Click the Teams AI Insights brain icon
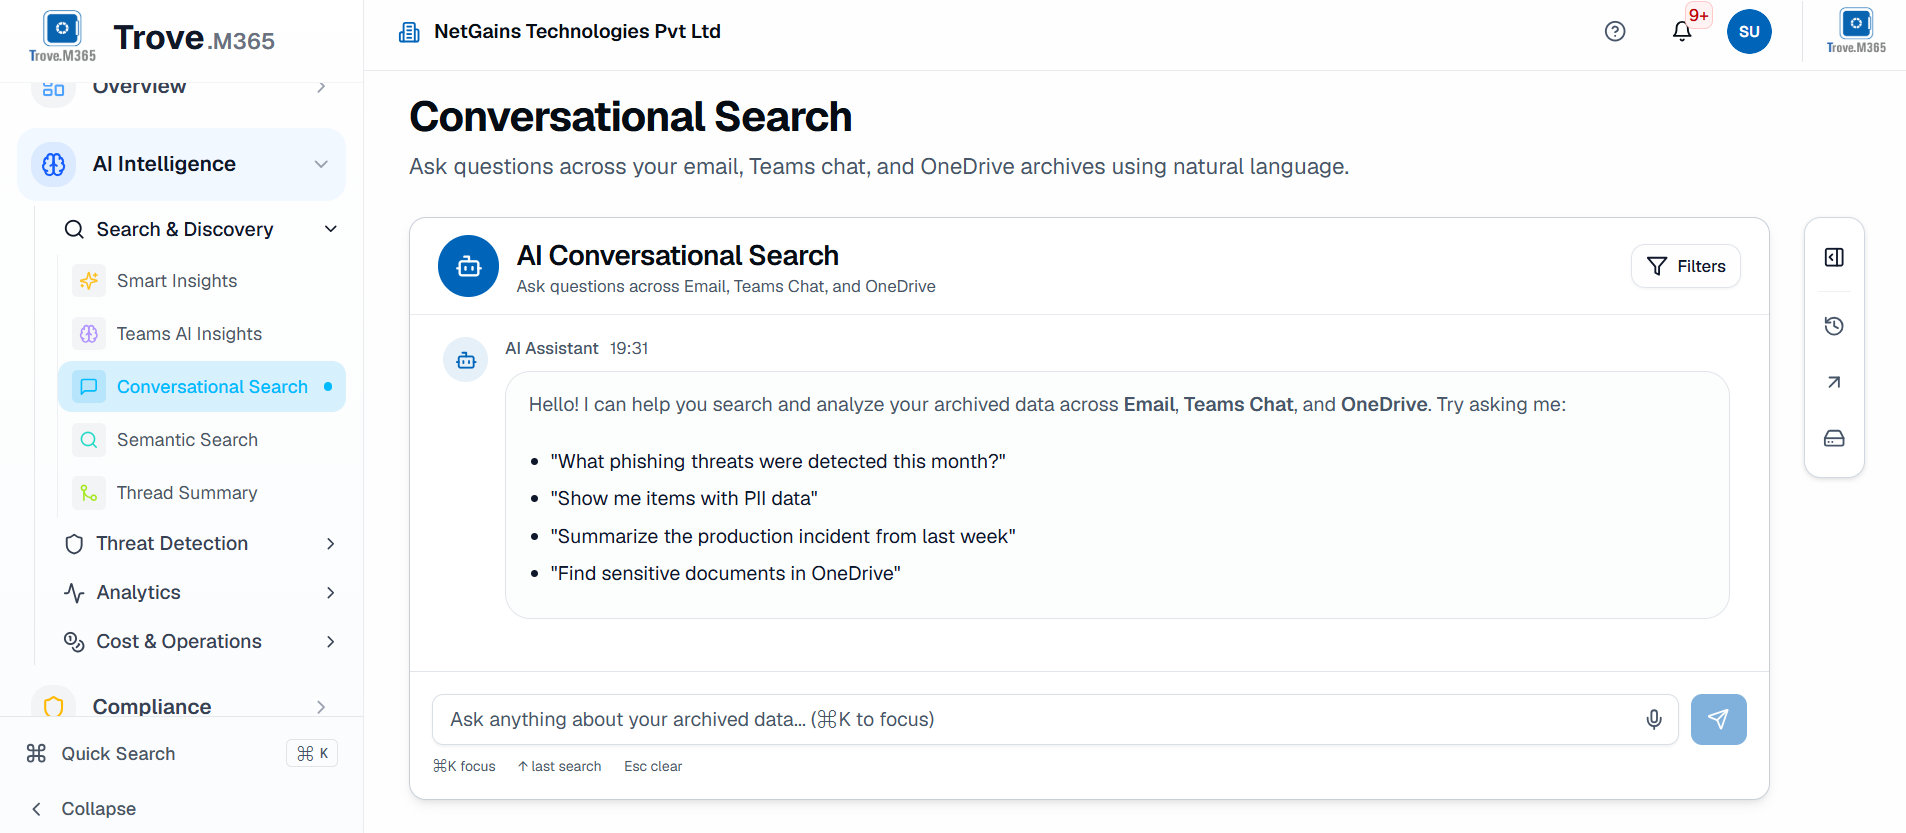1906x833 pixels. click(x=89, y=334)
